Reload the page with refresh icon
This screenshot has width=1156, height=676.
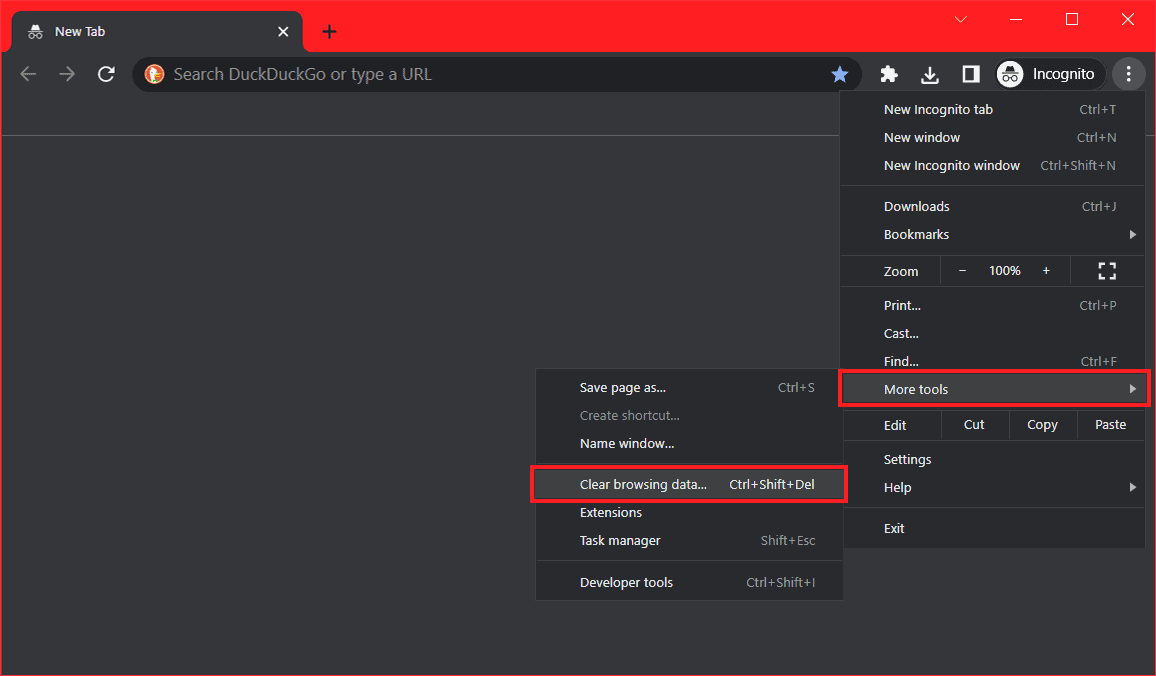[x=106, y=74]
